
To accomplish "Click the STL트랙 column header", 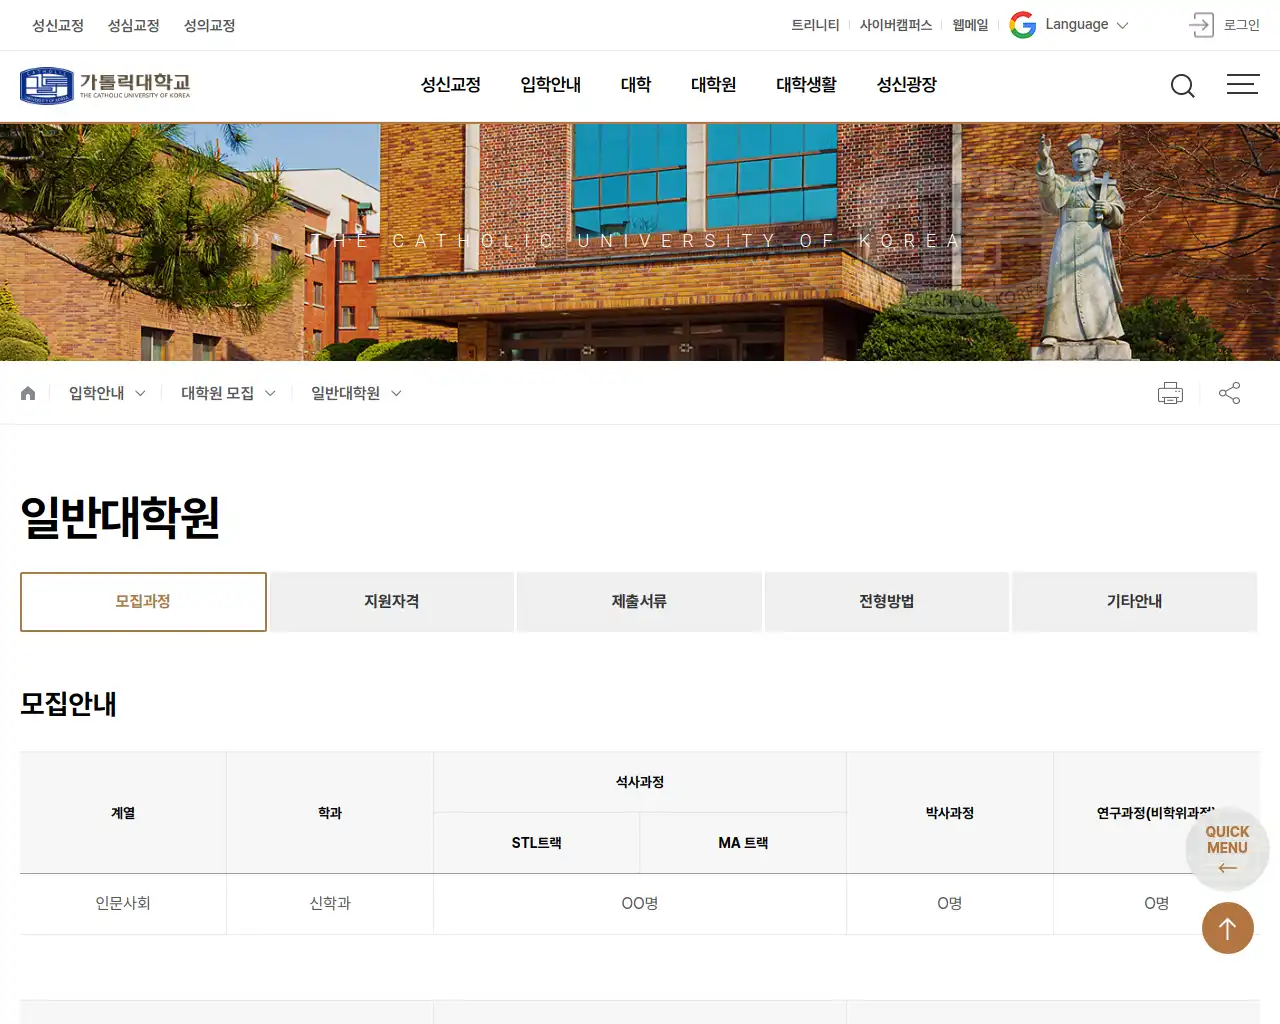I will (x=537, y=843).
